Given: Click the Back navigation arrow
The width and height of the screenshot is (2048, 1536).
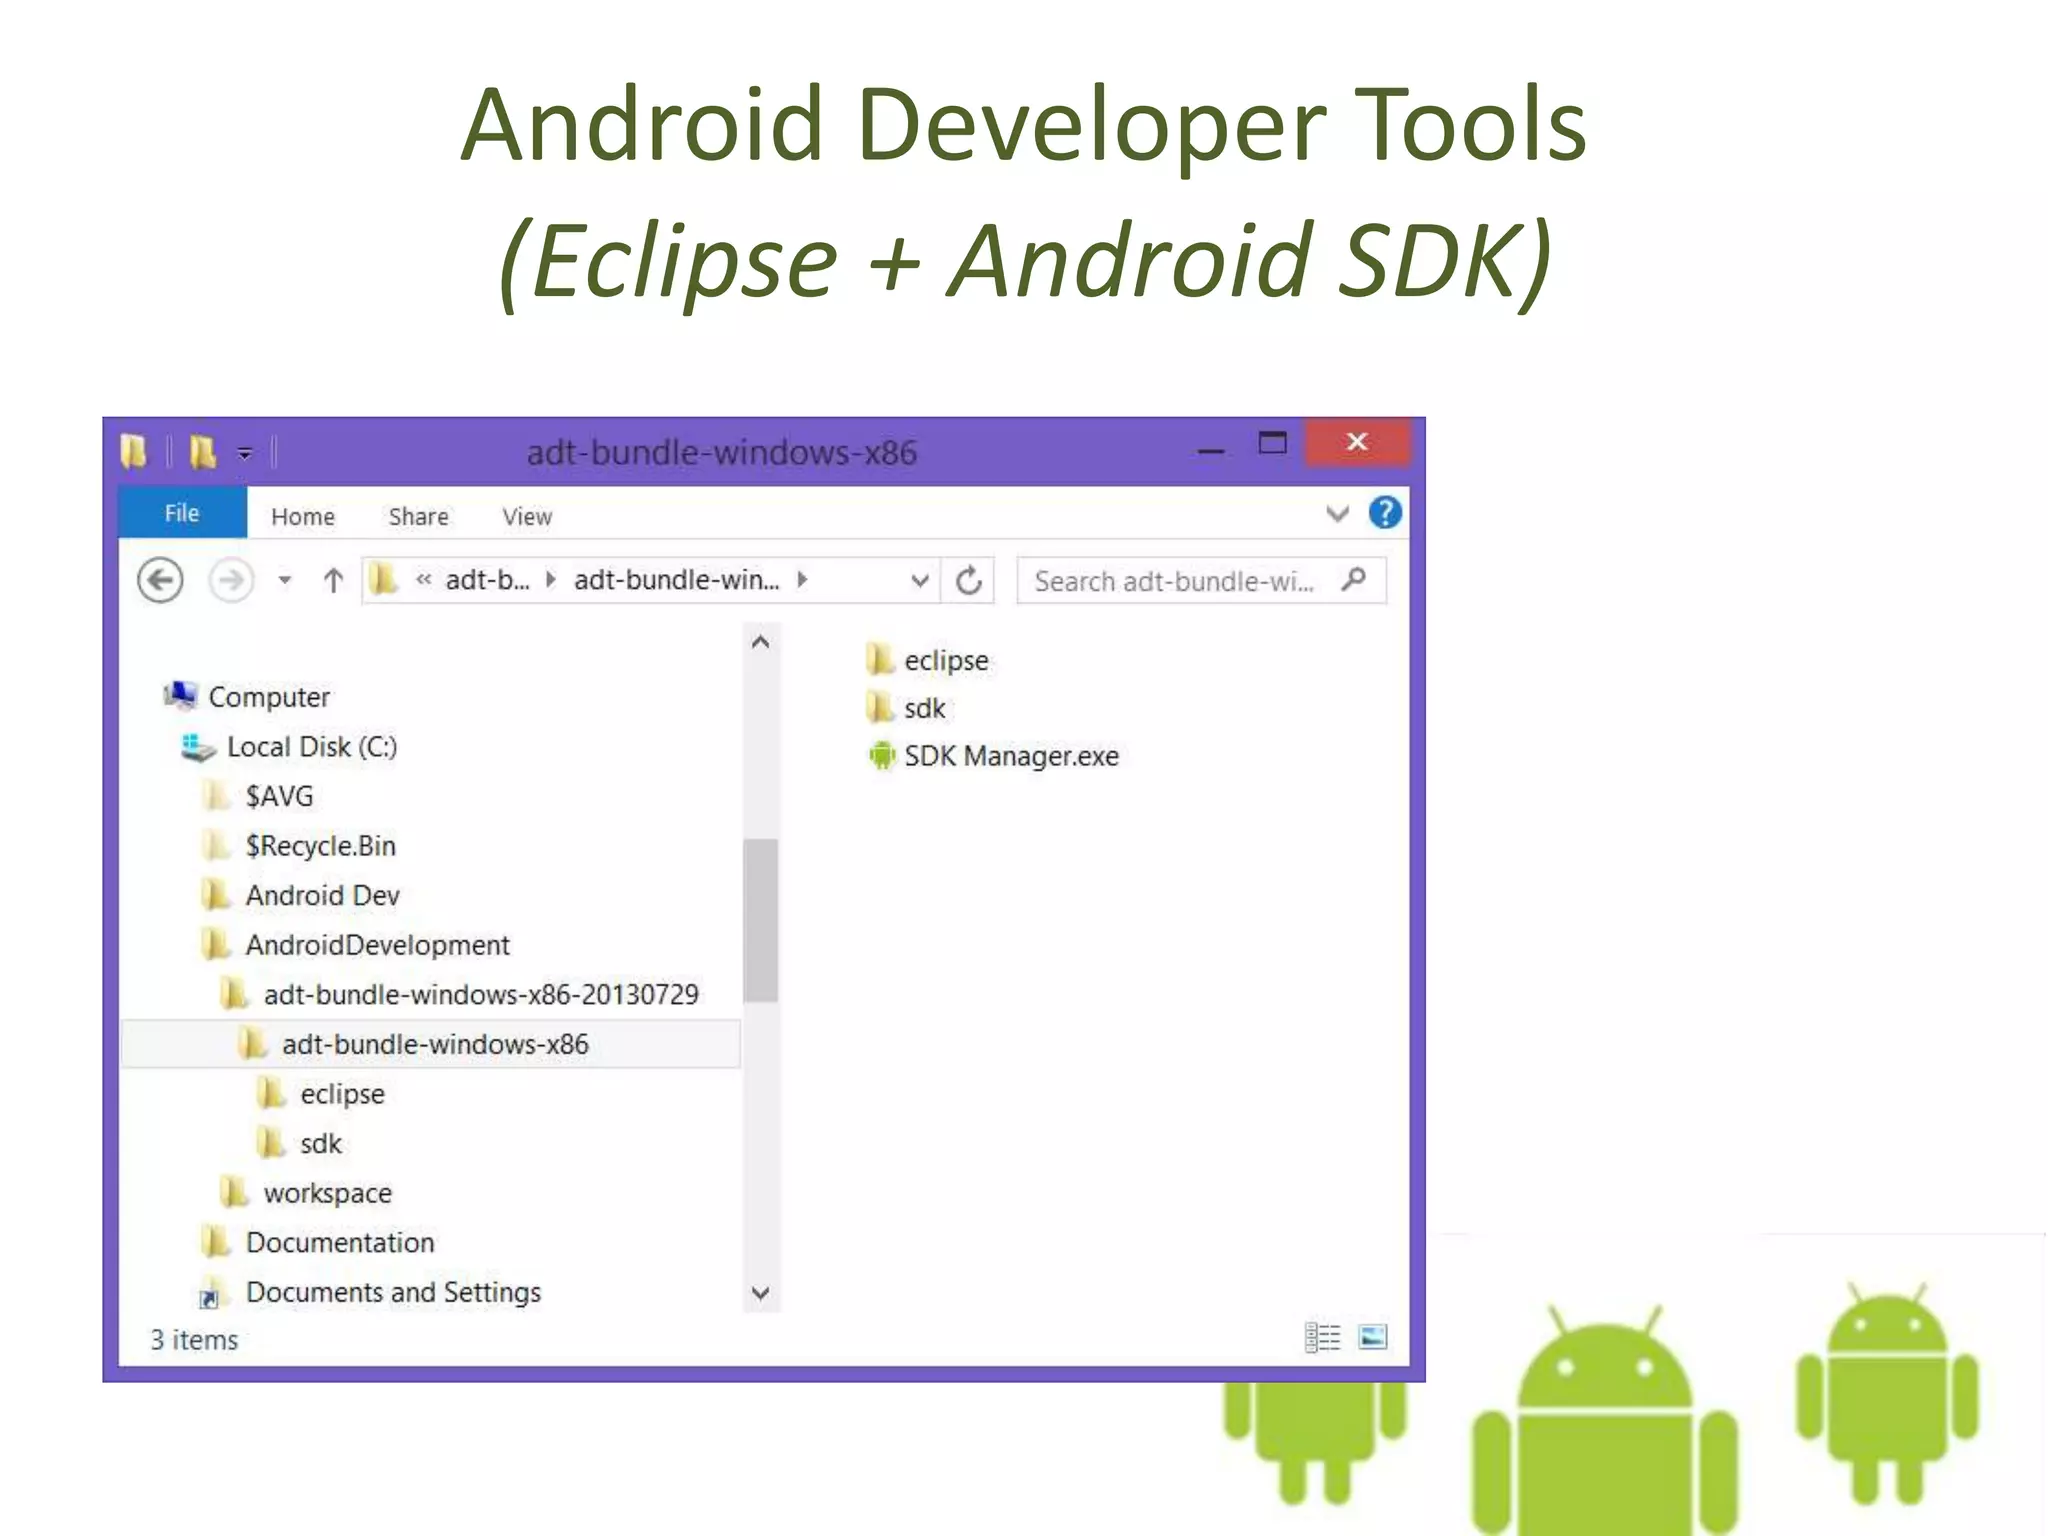Looking at the screenshot, I should point(160,581).
